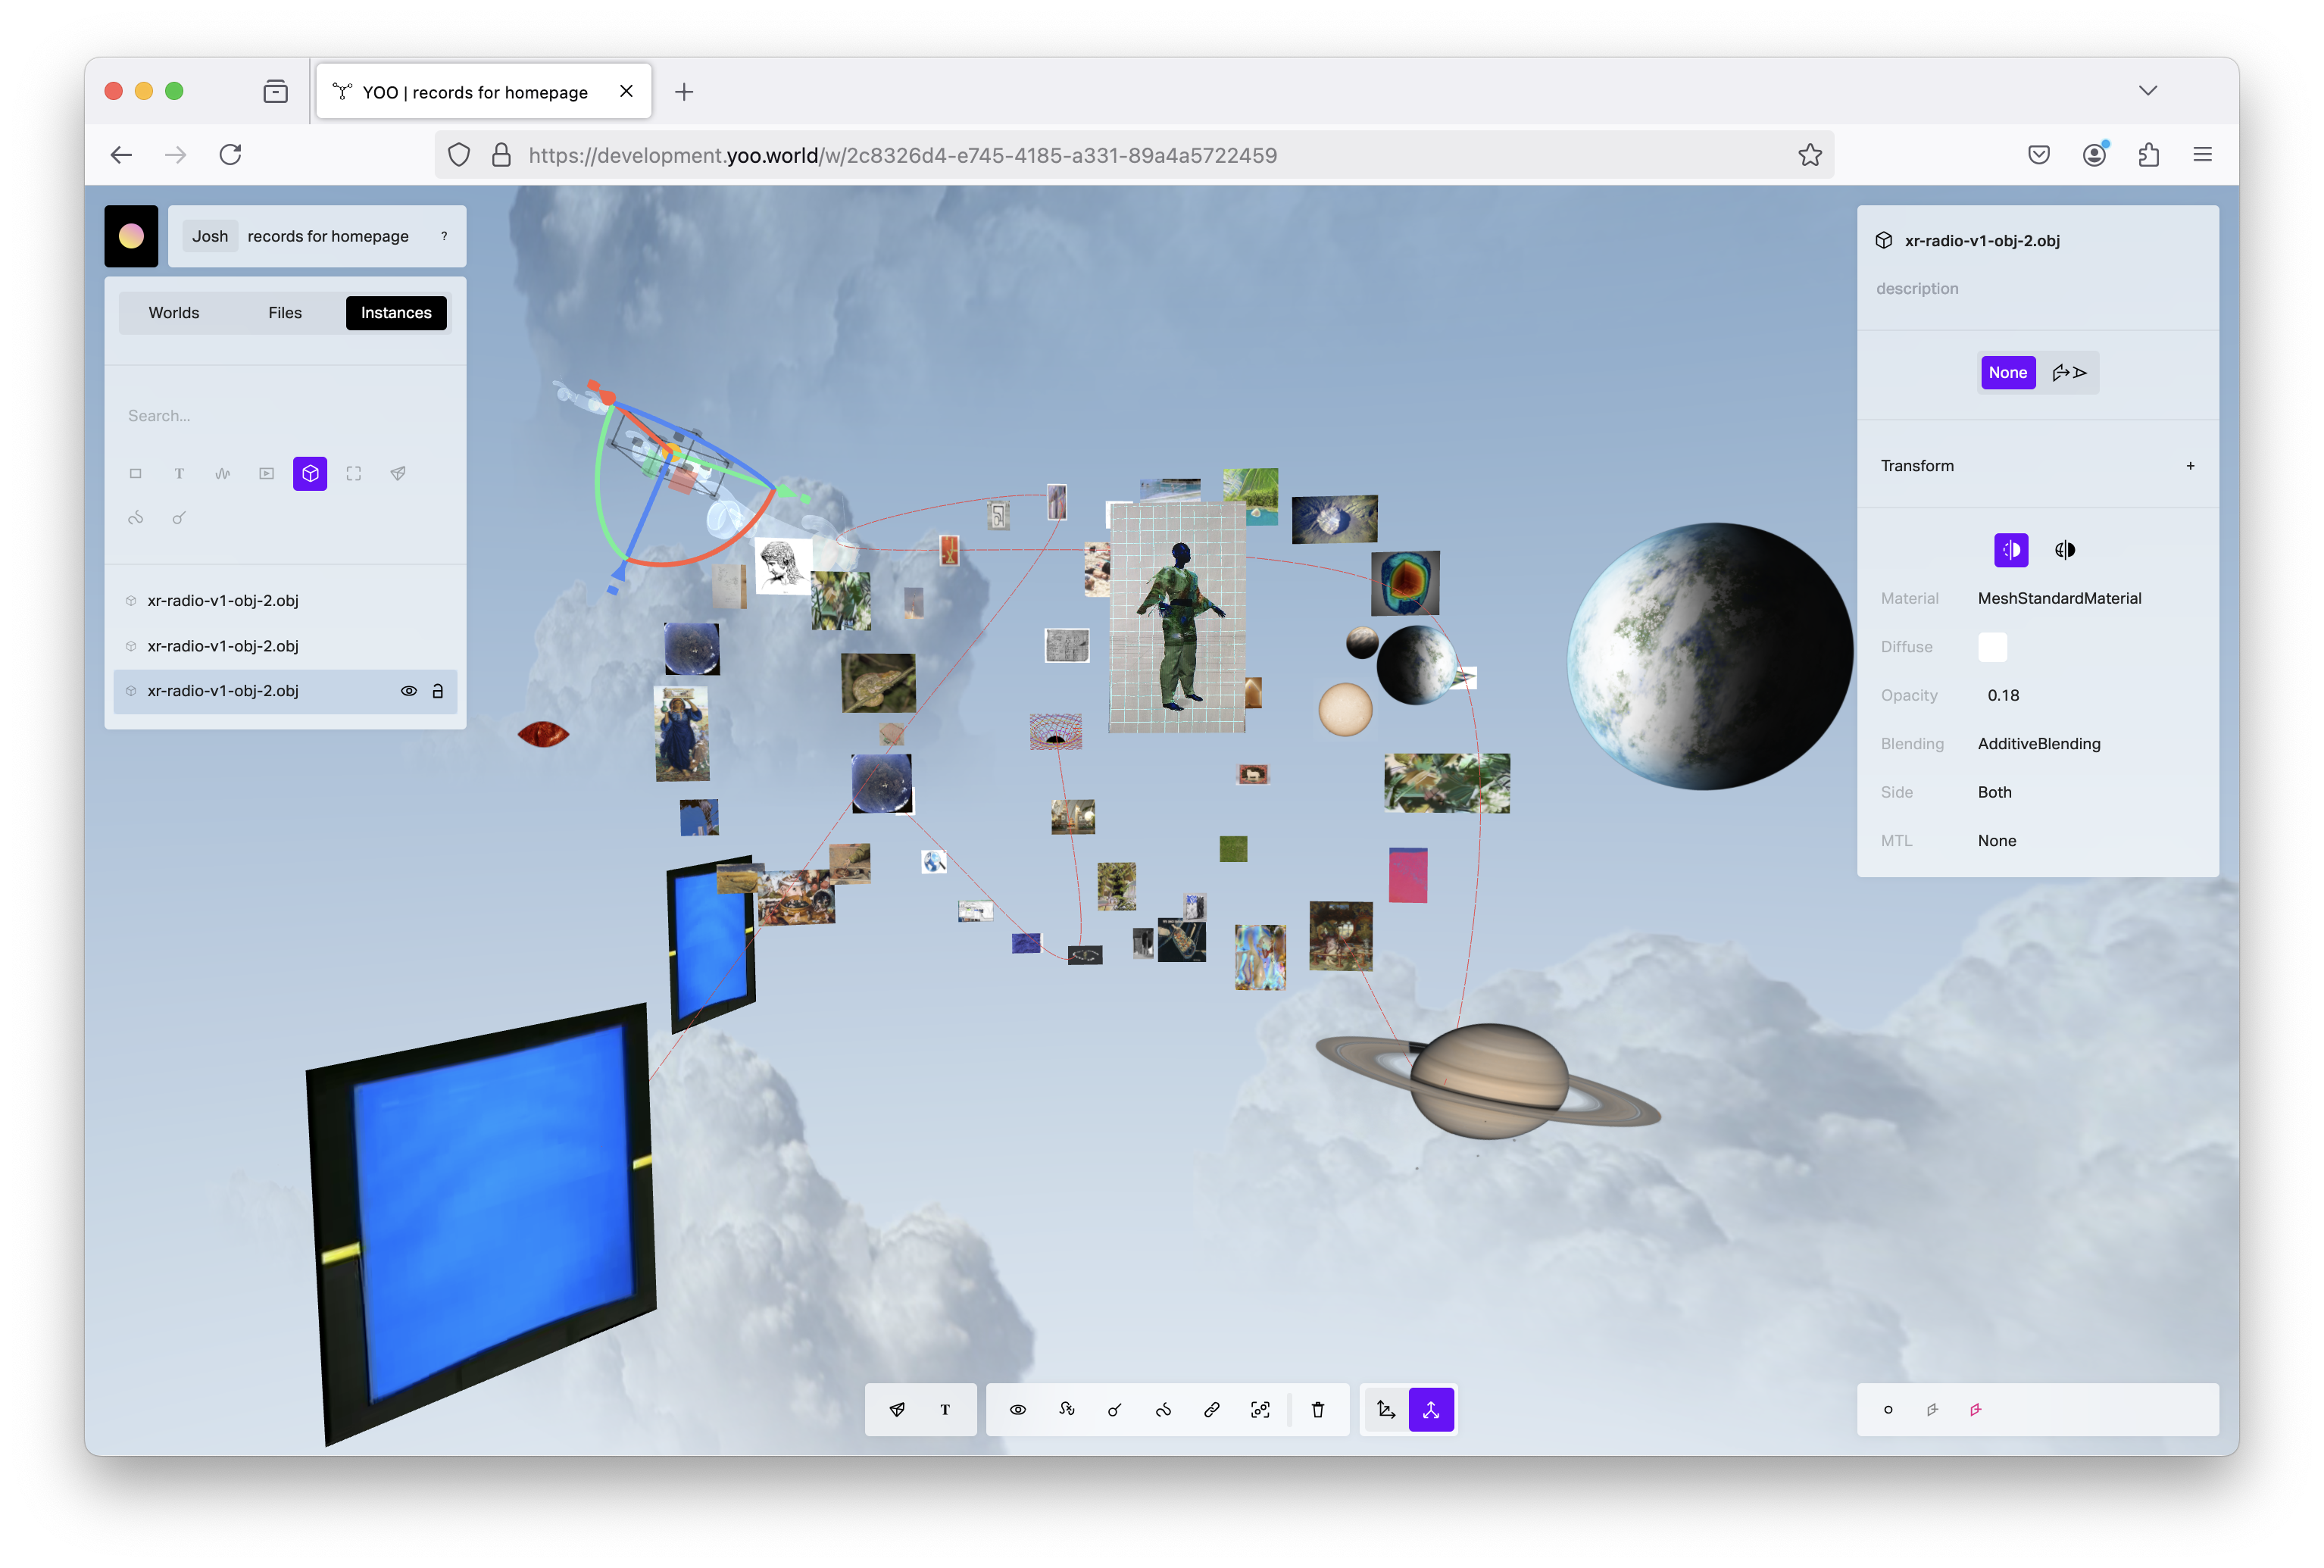Click the chain link icon in bottom toolbar
This screenshot has width=2324, height=1568.
coord(1211,1409)
